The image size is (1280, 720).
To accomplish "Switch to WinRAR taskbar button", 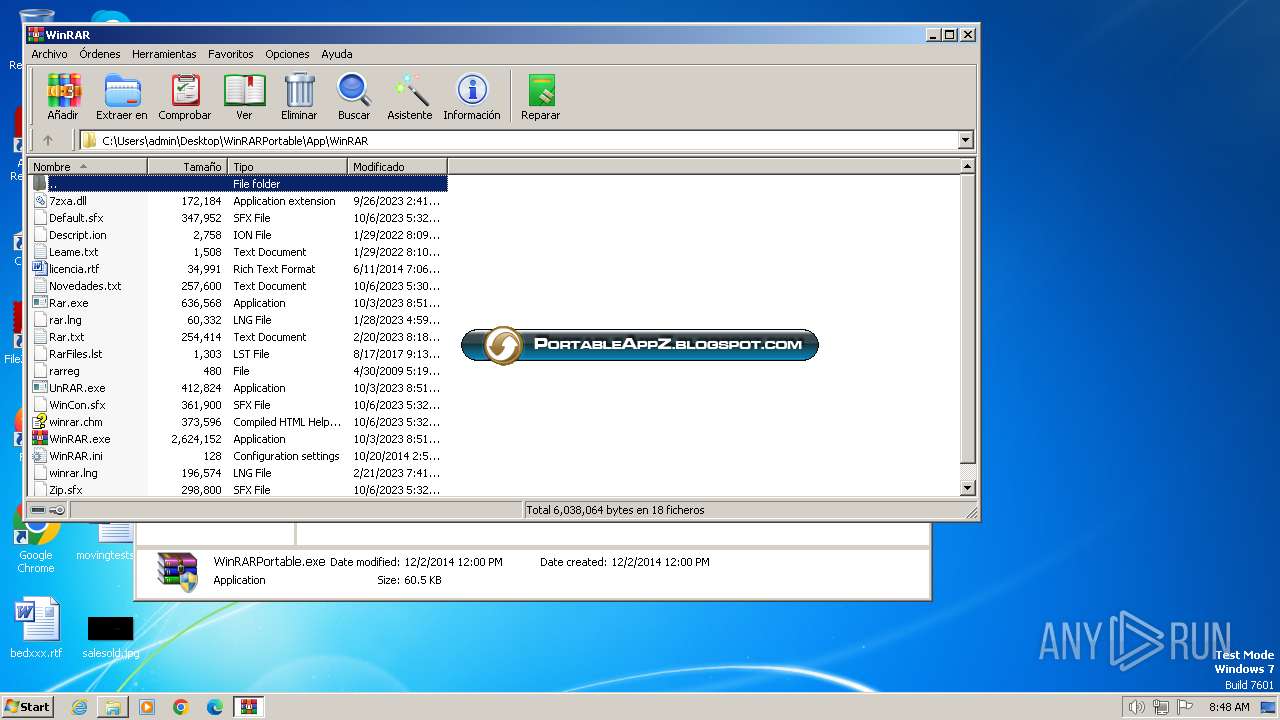I will coord(249,707).
